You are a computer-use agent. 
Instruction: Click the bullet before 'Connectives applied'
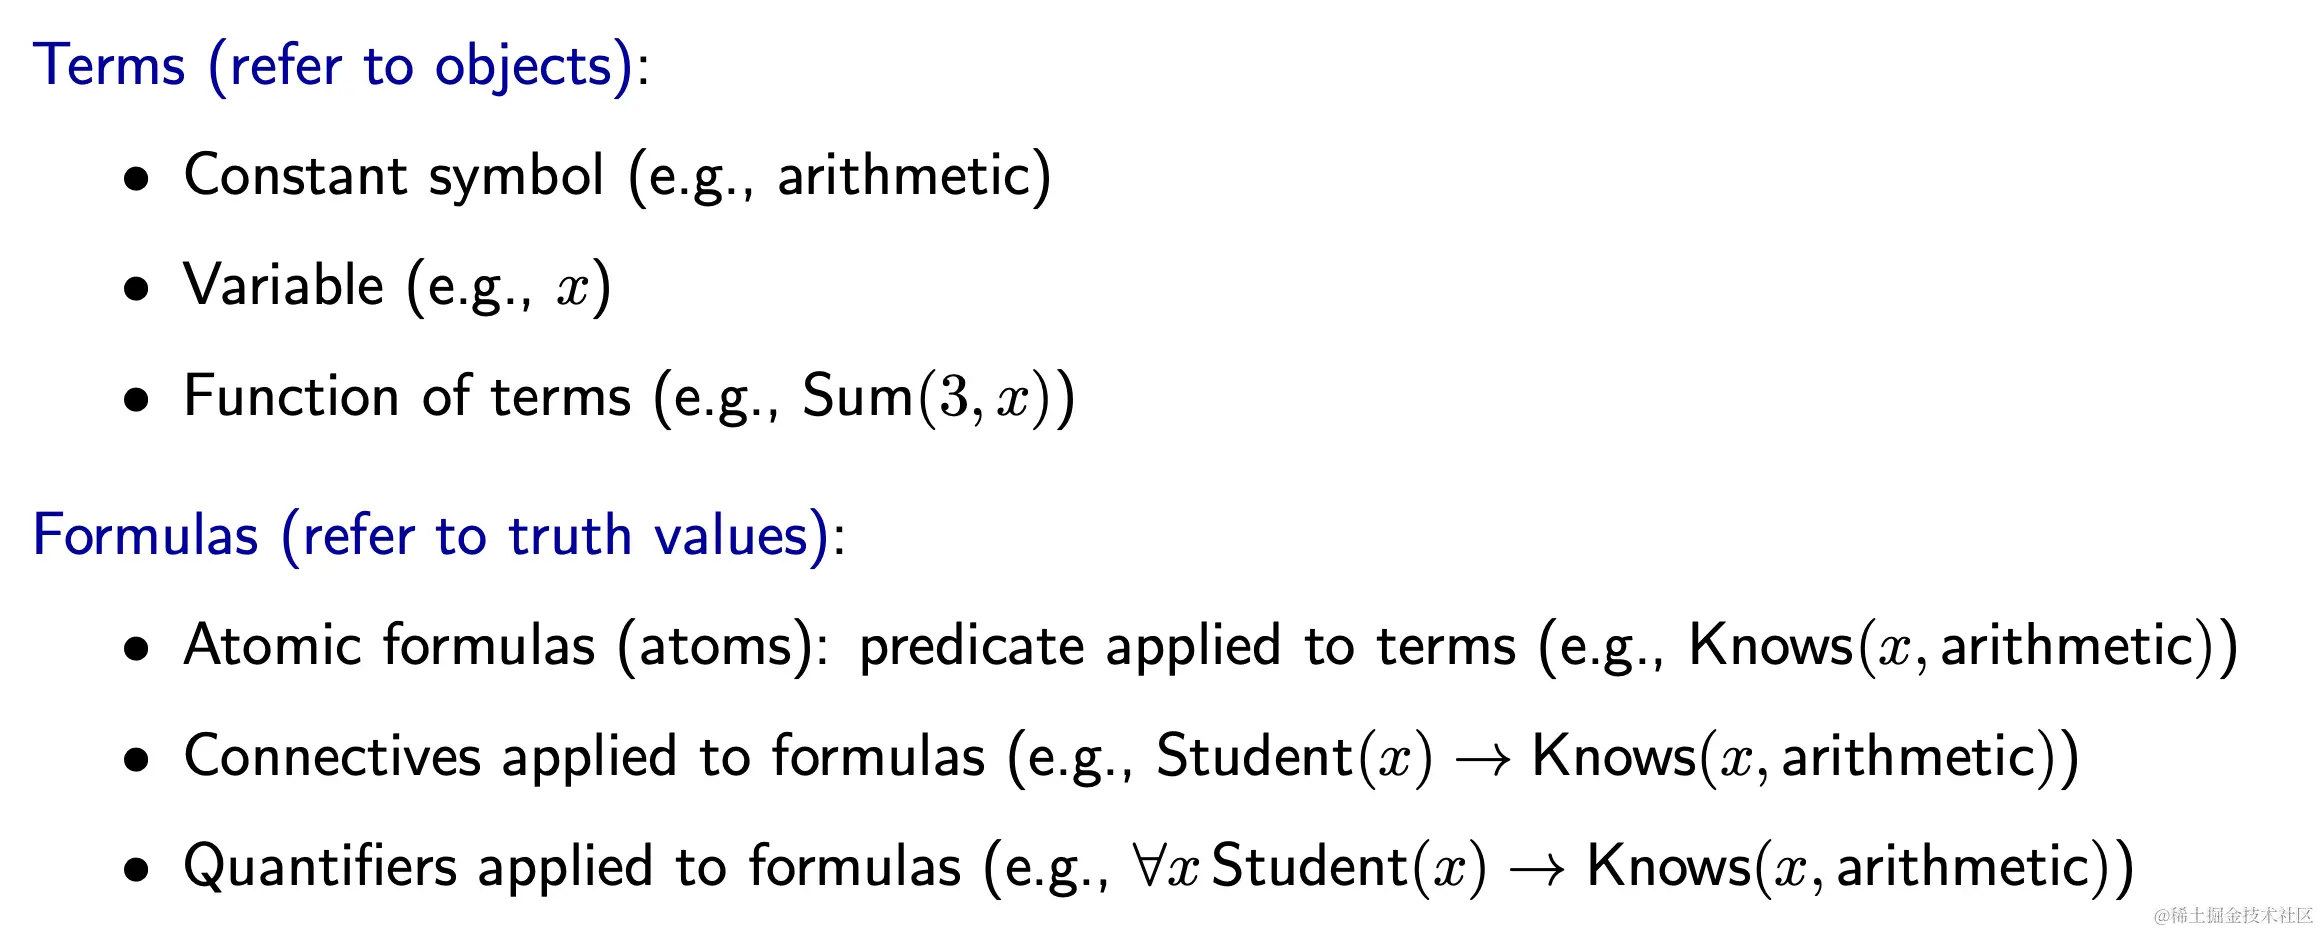[x=136, y=760]
